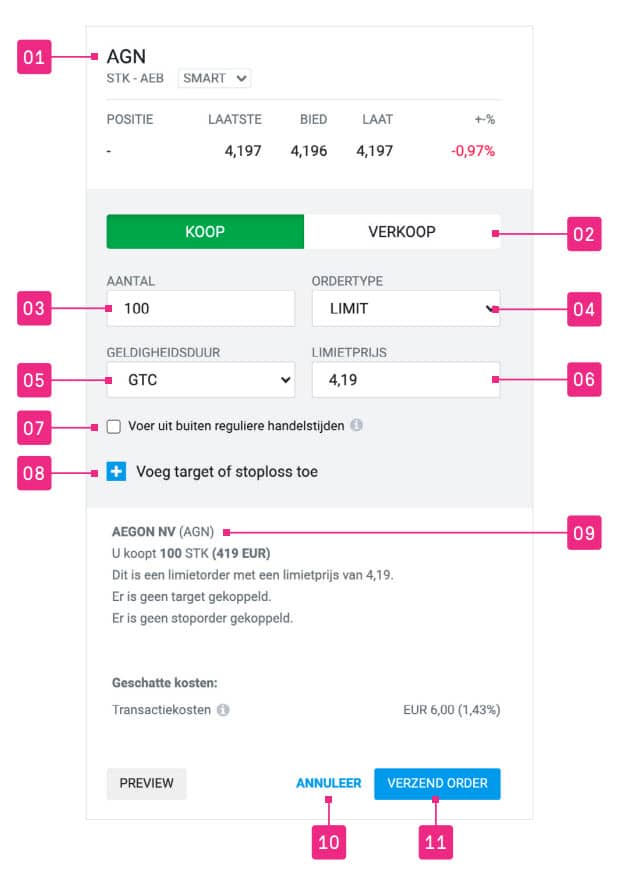This screenshot has width=628, height=886.
Task: Click the blue plus icon for target/stoploss
Action: [x=116, y=471]
